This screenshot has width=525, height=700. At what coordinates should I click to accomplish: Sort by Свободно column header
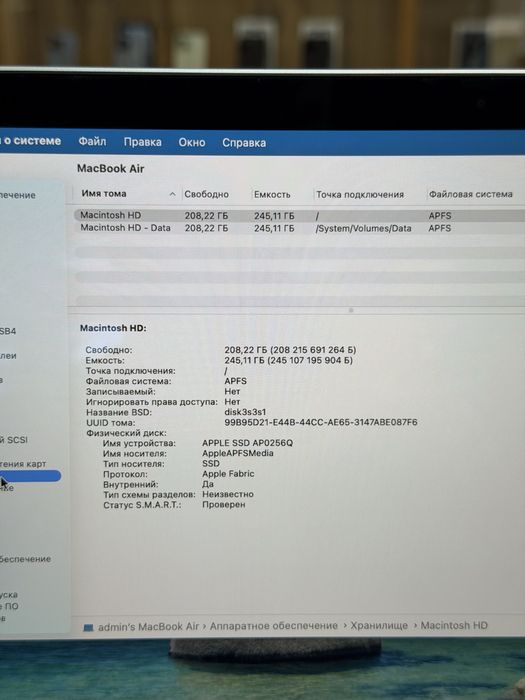pyautogui.click(x=206, y=194)
